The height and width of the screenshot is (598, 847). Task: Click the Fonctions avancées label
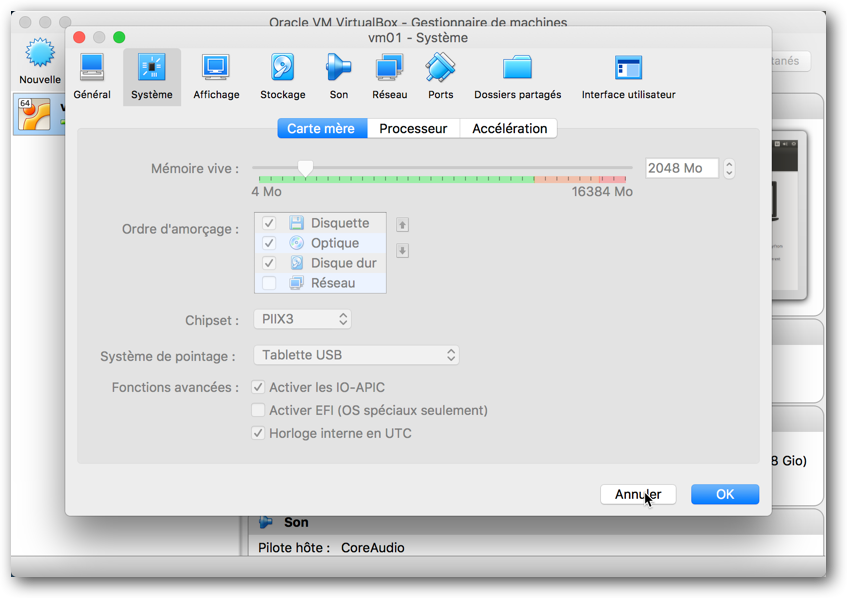(175, 387)
